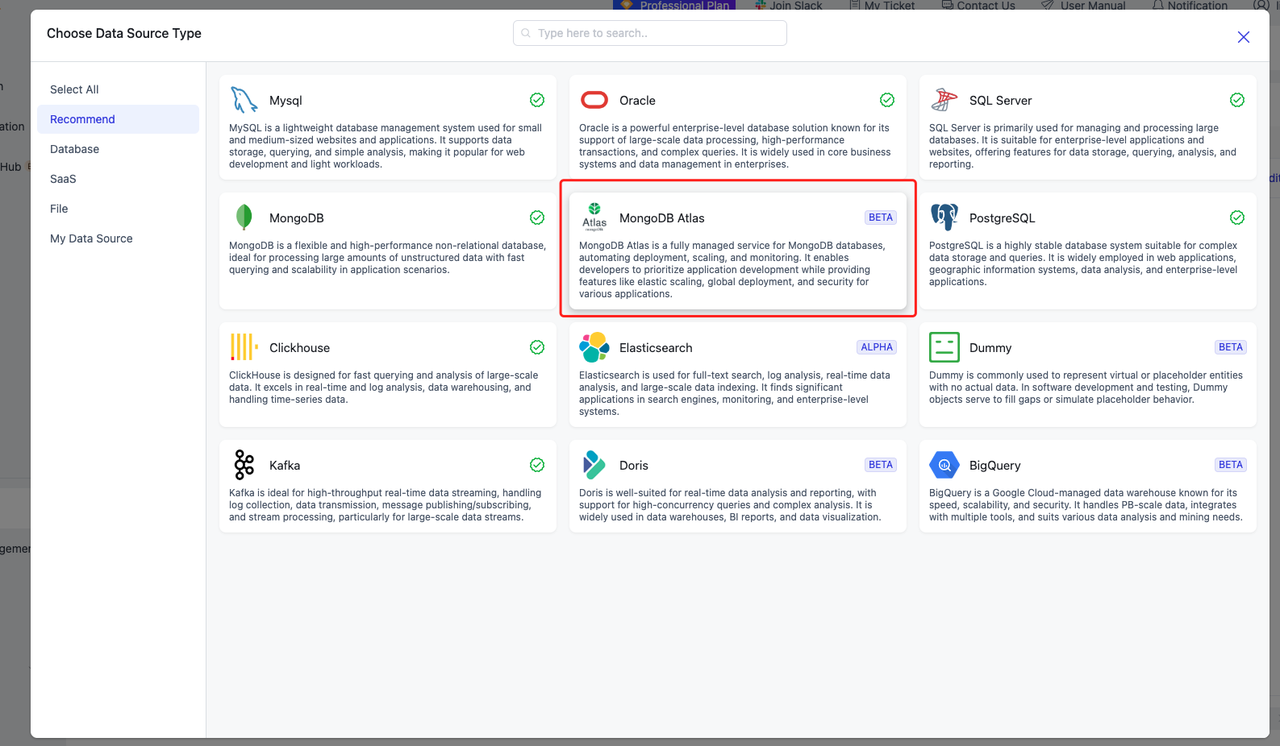
Task: Click Join Slack in background page header
Action: pyautogui.click(x=789, y=5)
